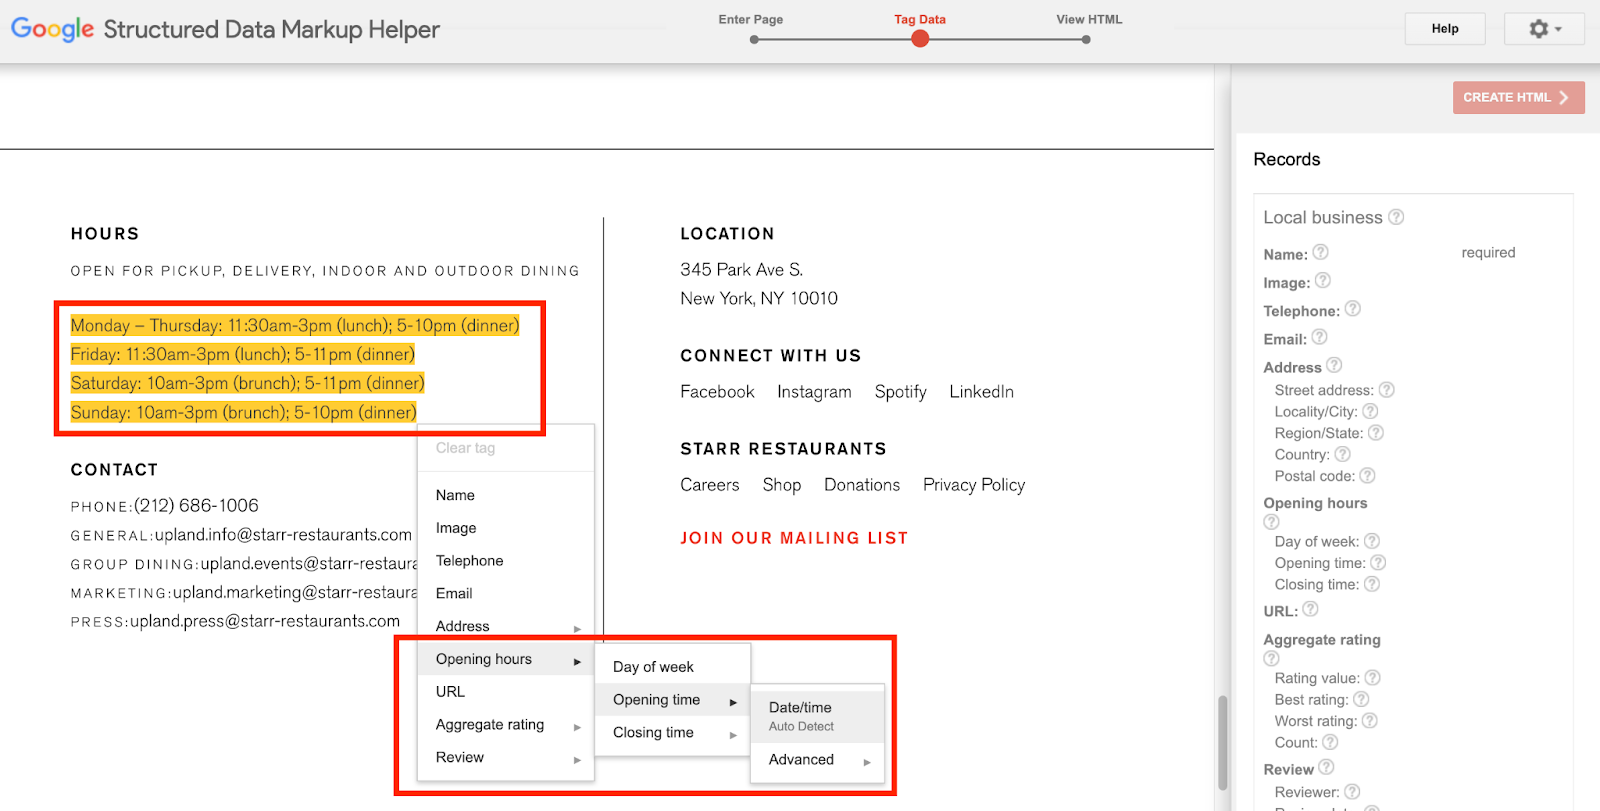Screen dimensions: 1600x811
Task: Click help icon next to Local business
Action: [x=1396, y=217]
